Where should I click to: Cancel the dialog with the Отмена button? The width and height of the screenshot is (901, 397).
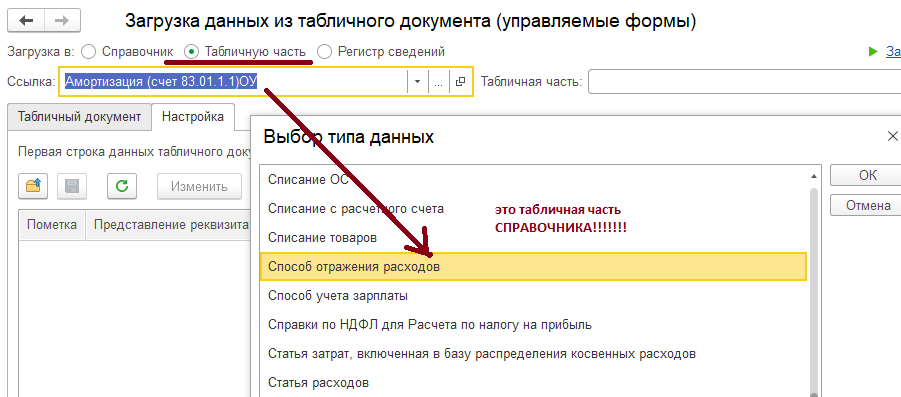point(868,205)
